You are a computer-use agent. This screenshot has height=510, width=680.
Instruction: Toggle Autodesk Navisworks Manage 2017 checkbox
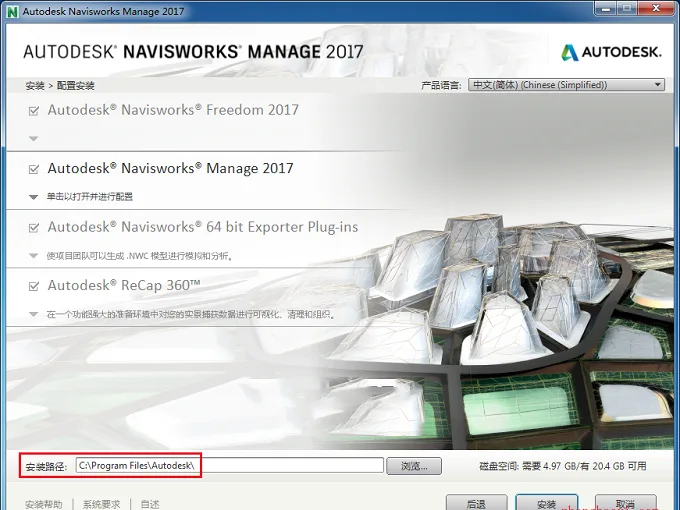click(34, 169)
